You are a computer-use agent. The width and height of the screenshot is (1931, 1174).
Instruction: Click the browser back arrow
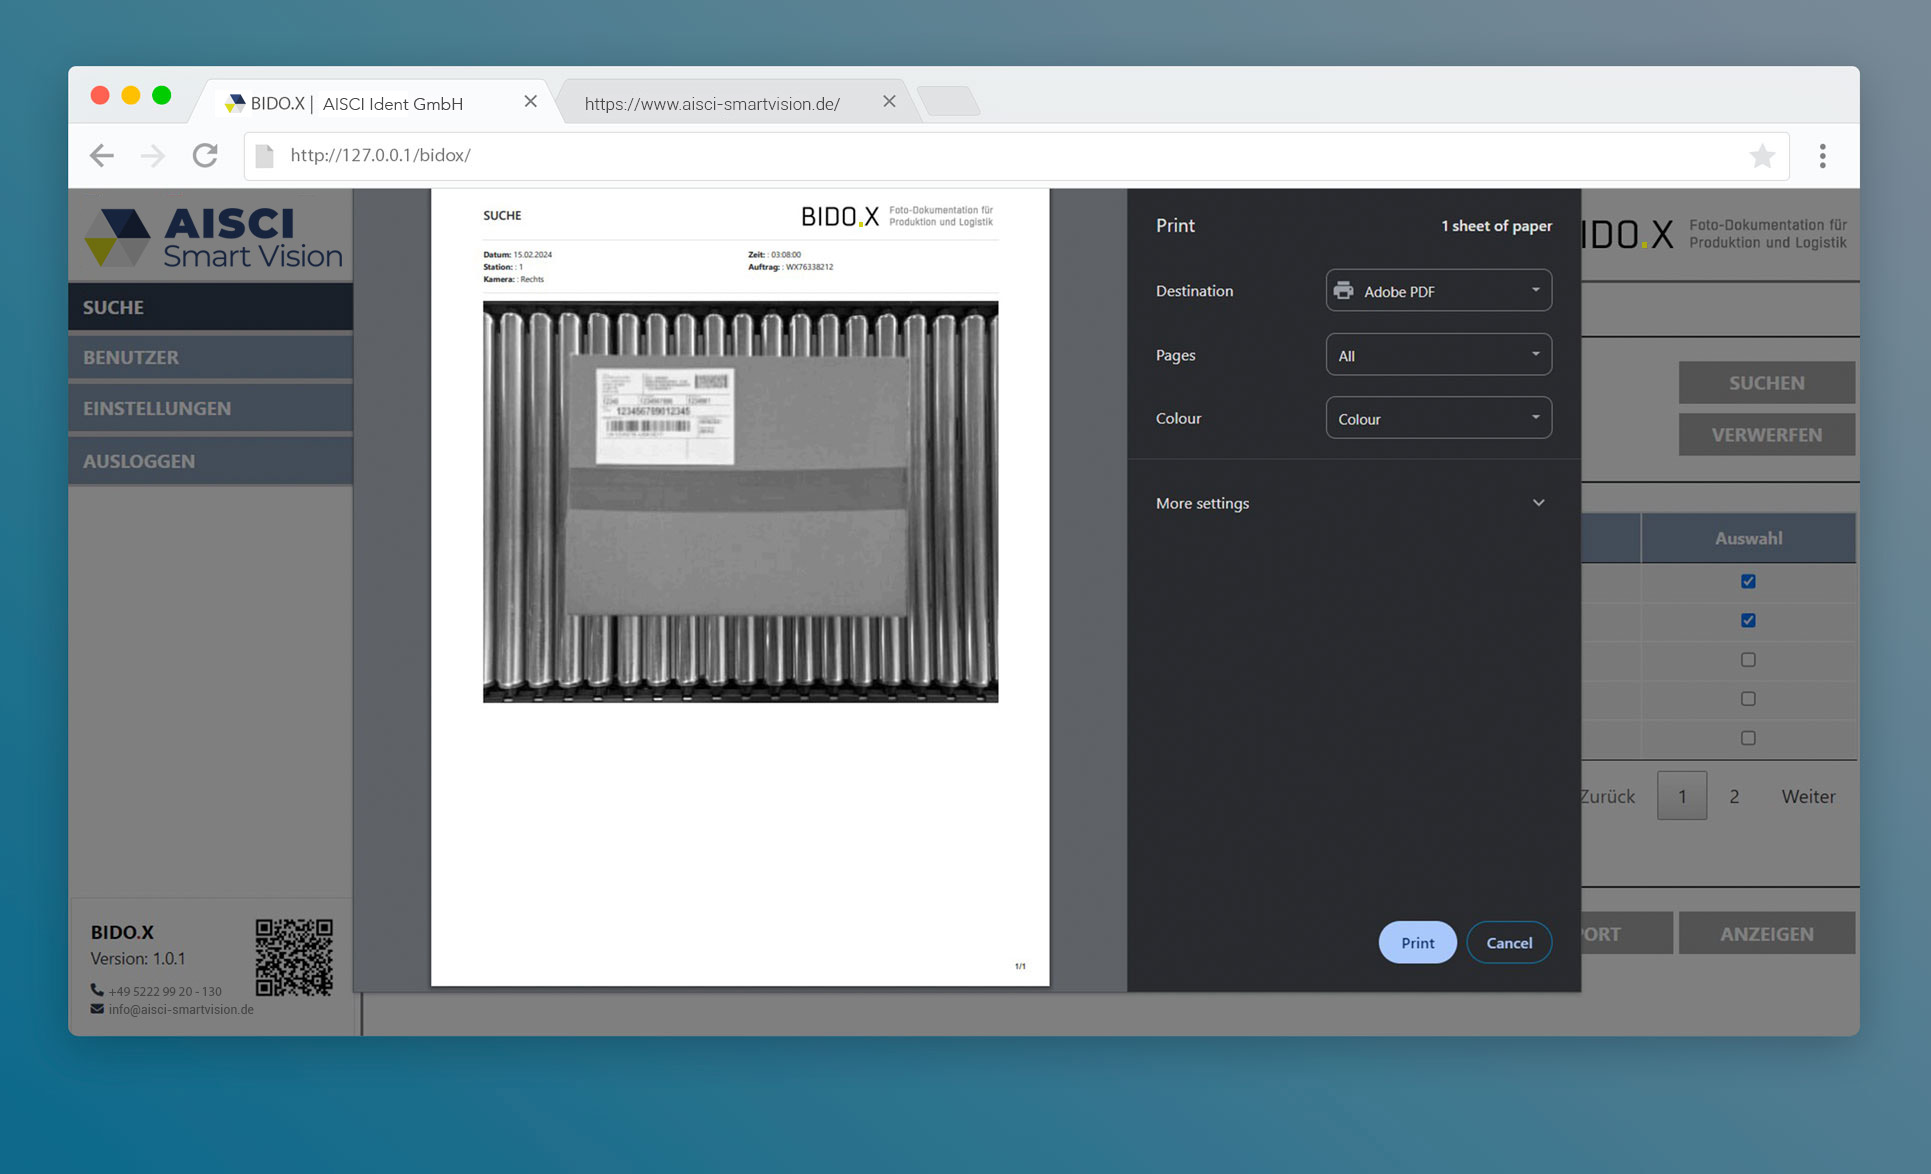(x=101, y=155)
